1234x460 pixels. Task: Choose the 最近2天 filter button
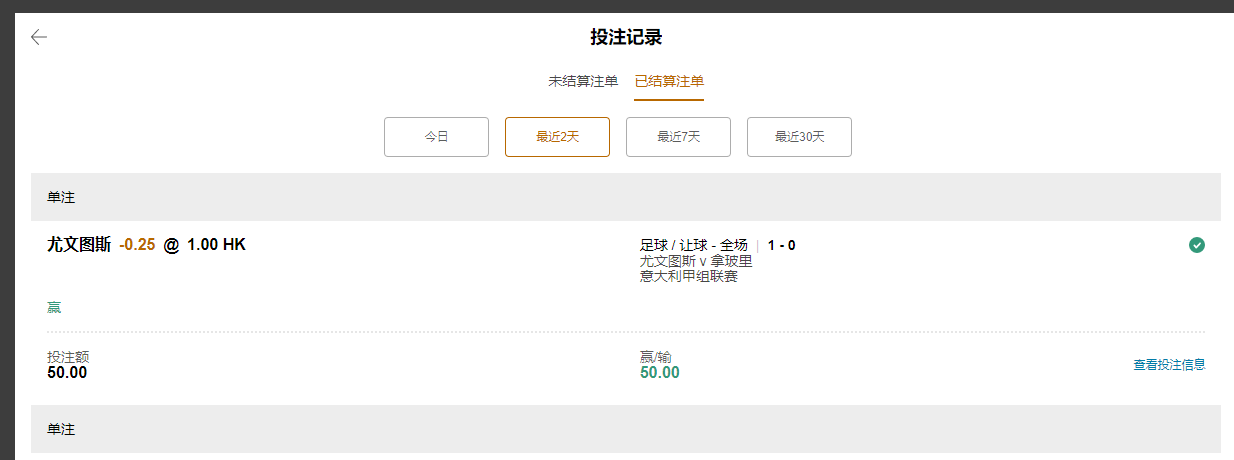[557, 137]
